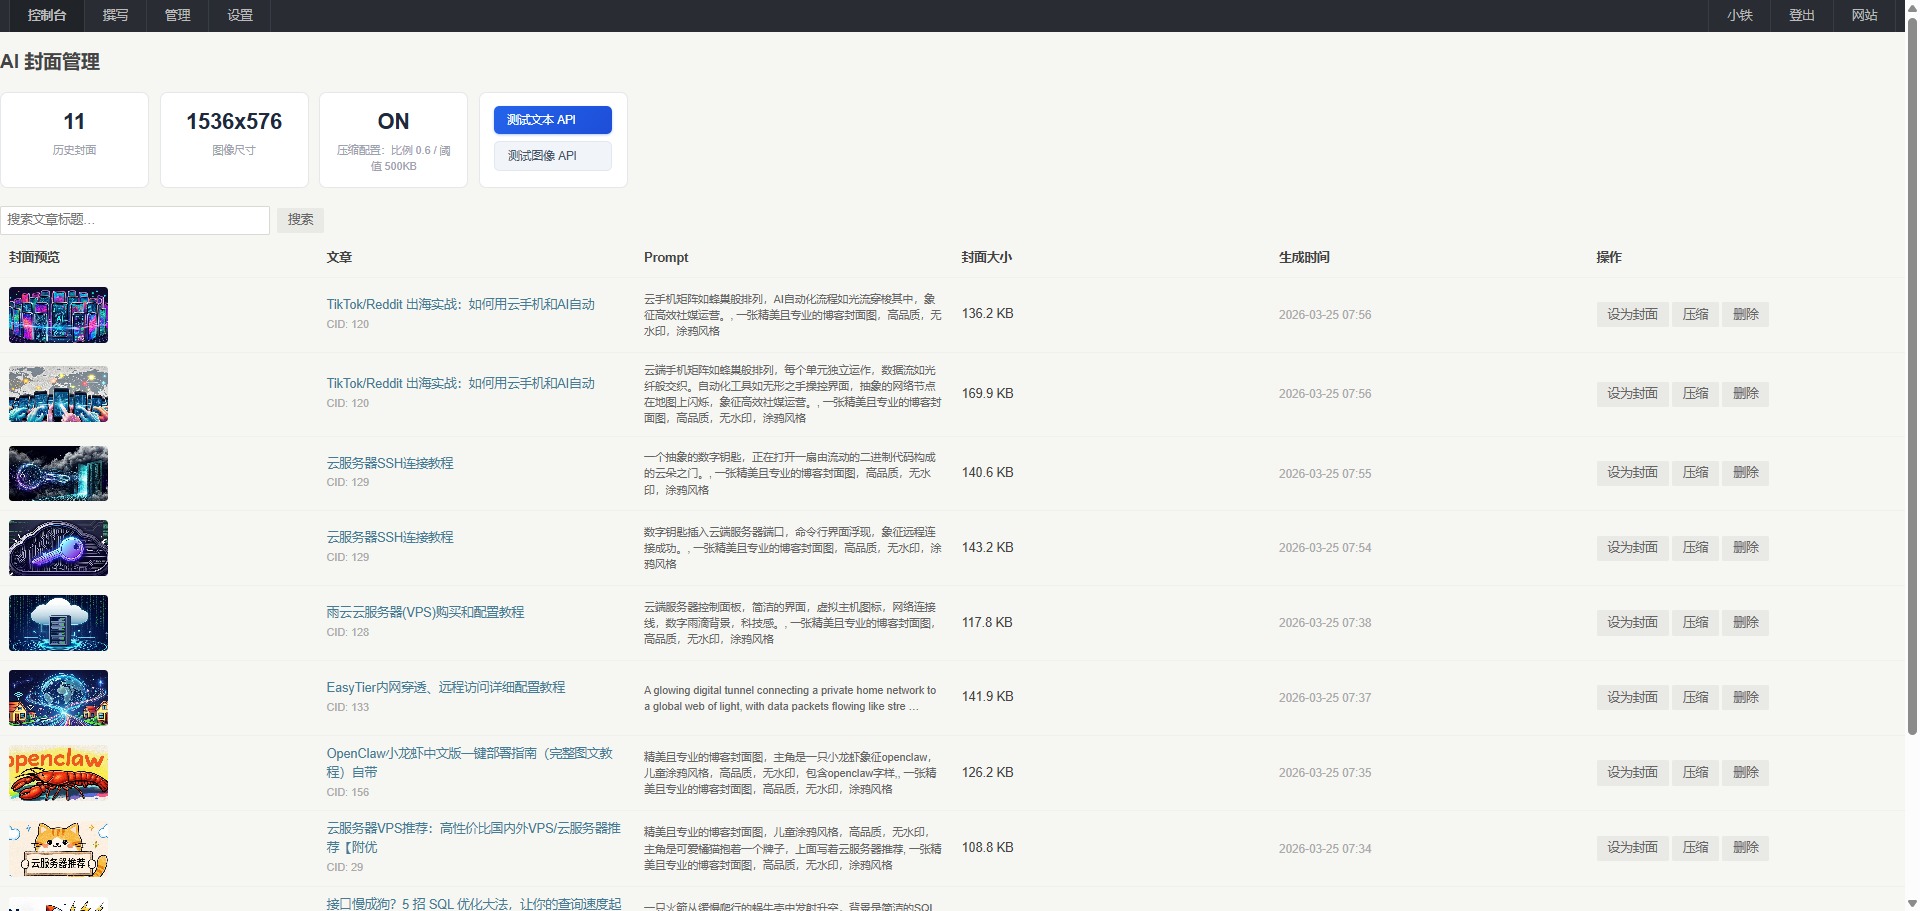Open the first TikTok/Reddit cover thumbnail
This screenshot has width=1920, height=911.
point(58,315)
